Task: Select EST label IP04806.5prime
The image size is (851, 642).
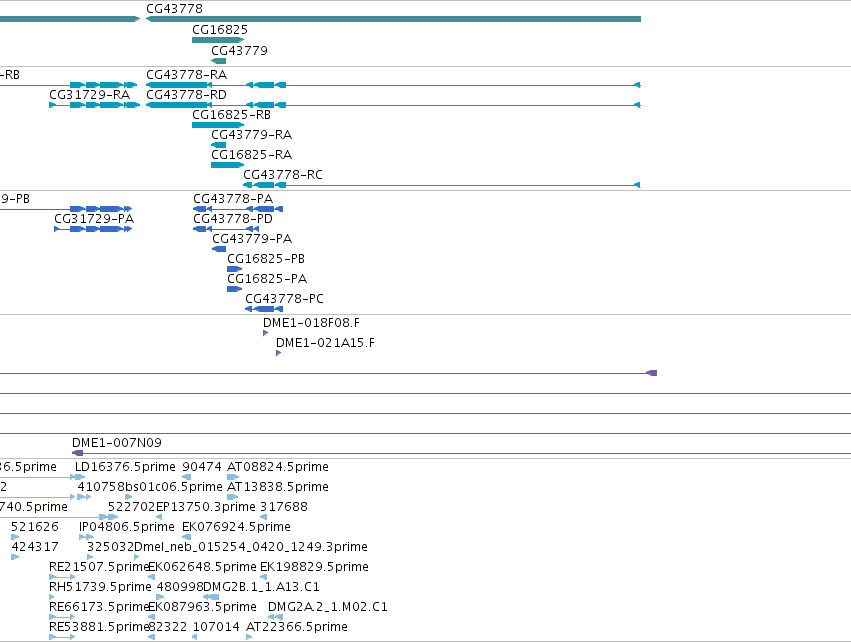Action: pyautogui.click(x=127, y=527)
